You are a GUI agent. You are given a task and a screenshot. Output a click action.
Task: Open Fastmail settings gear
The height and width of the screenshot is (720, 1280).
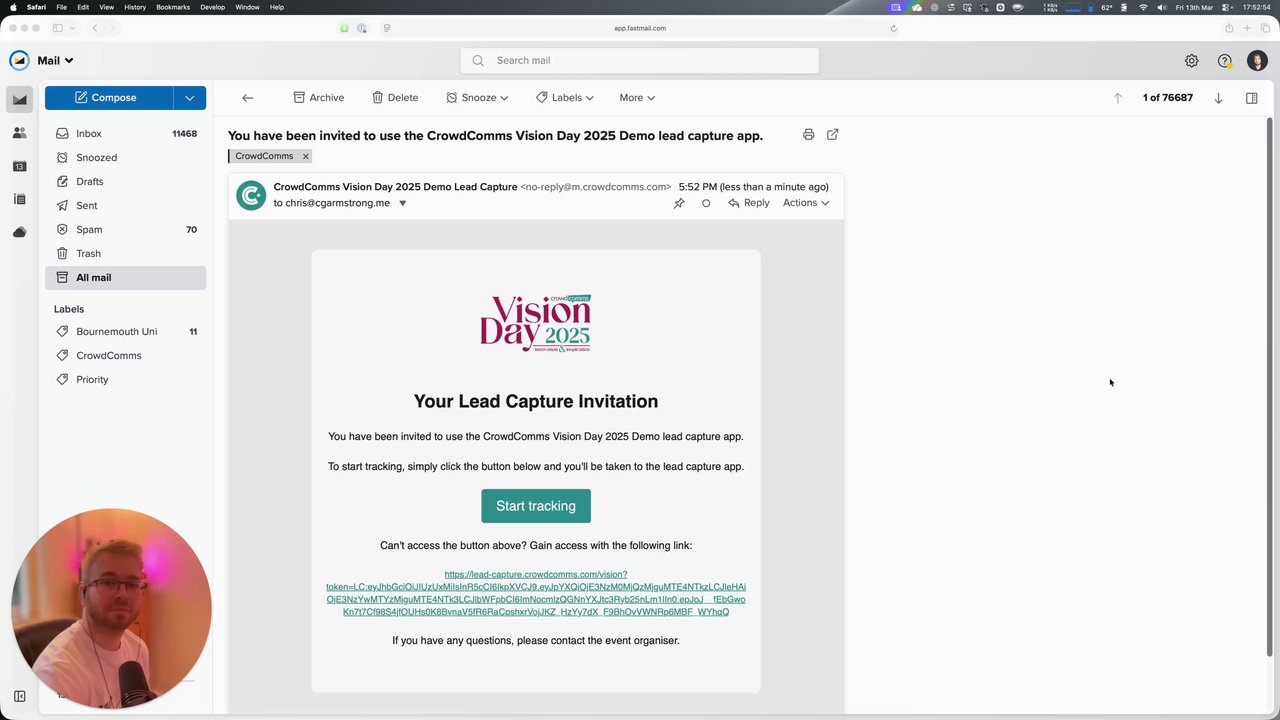[x=1191, y=61]
